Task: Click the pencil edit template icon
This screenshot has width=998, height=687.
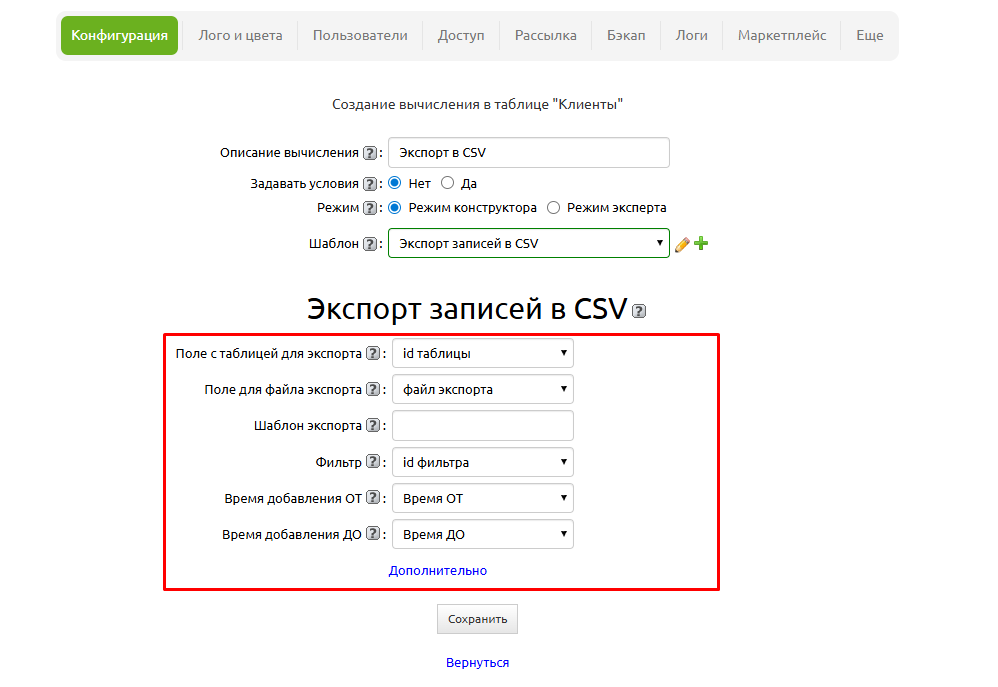Action: (x=682, y=244)
